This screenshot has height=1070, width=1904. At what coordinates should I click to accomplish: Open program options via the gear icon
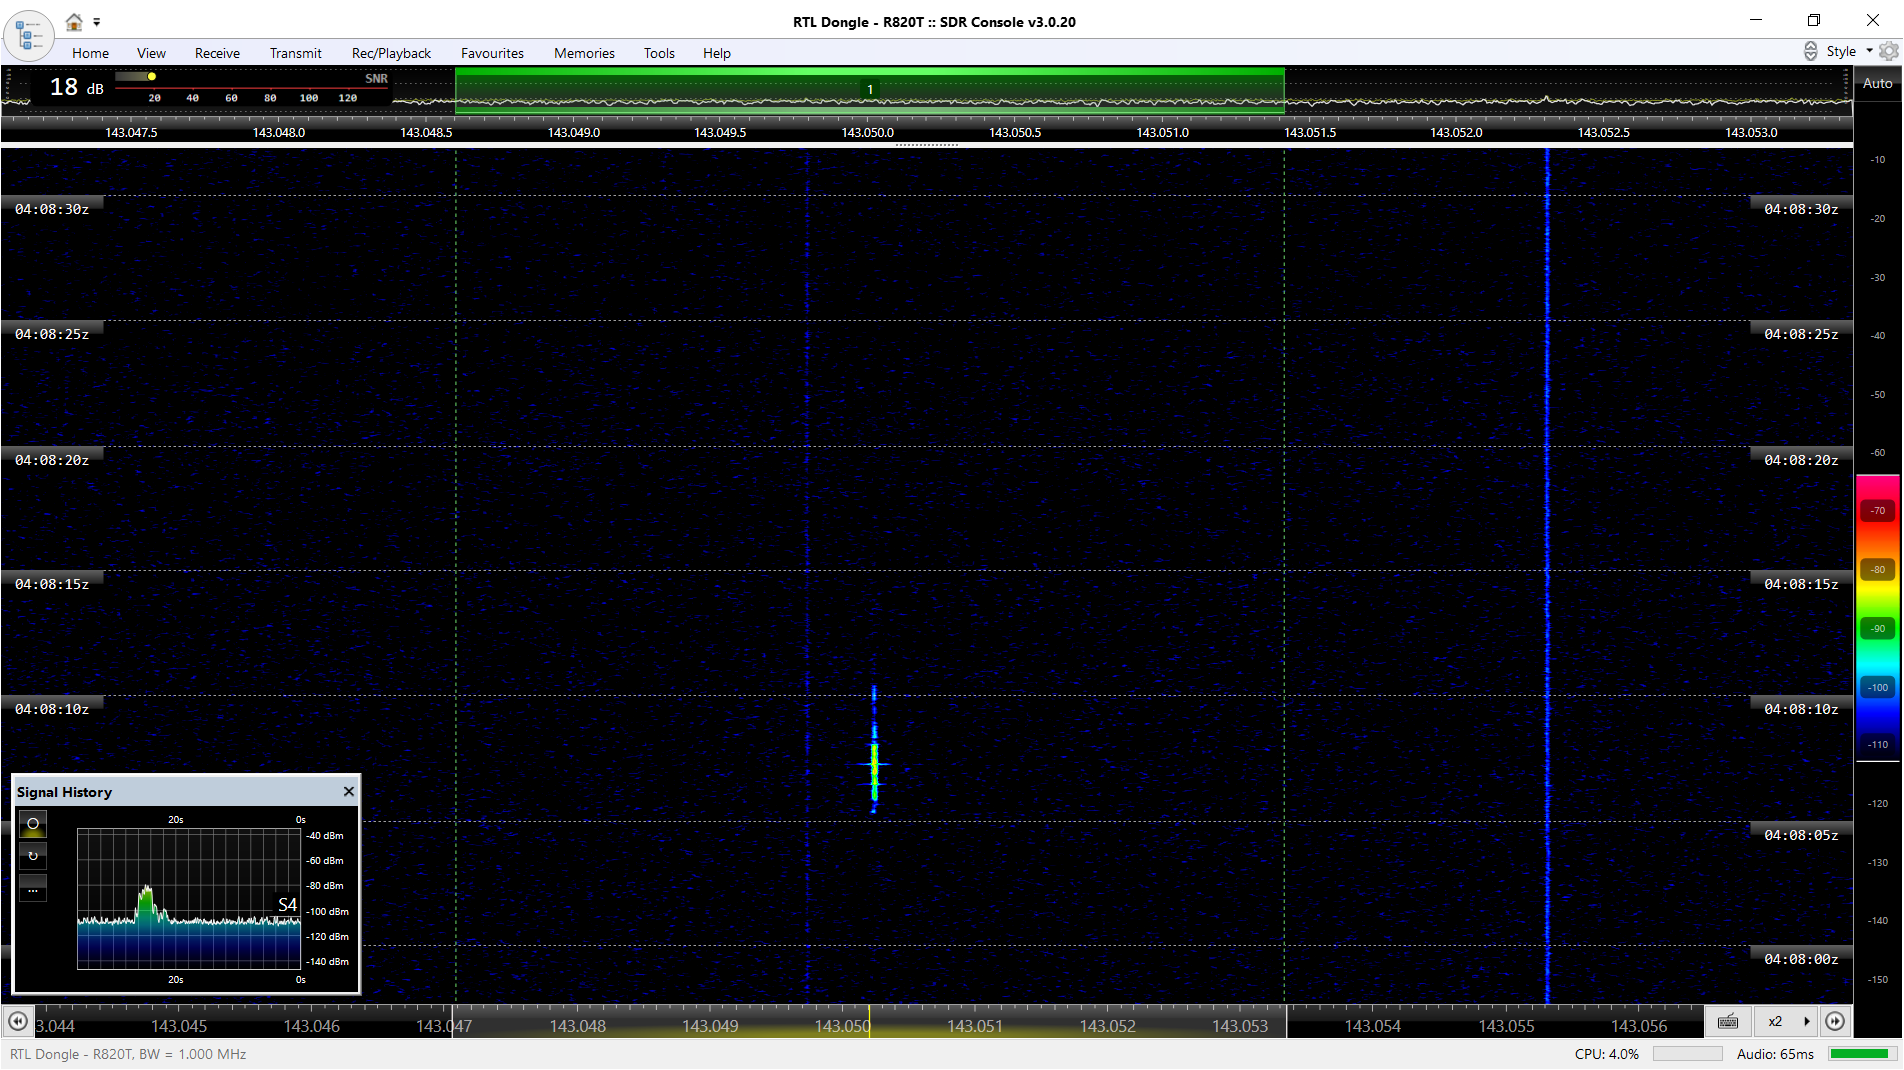(1888, 51)
